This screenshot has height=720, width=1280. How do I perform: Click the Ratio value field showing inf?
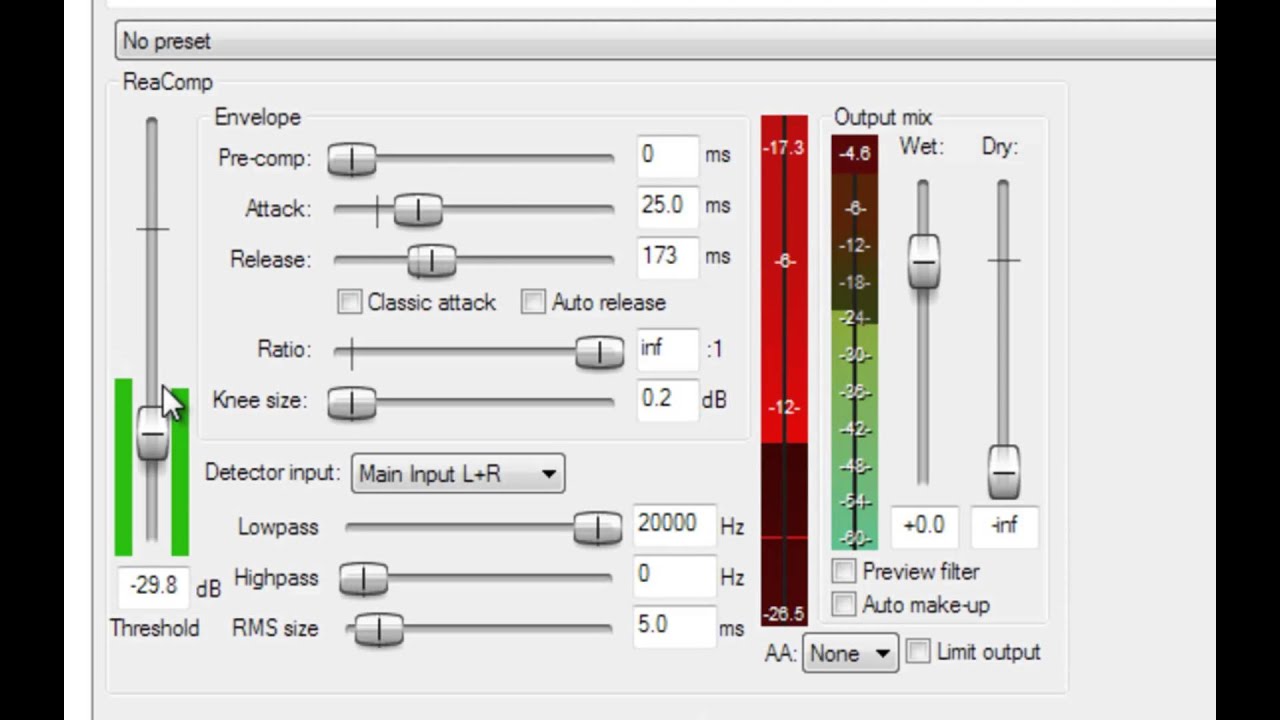[x=668, y=349]
